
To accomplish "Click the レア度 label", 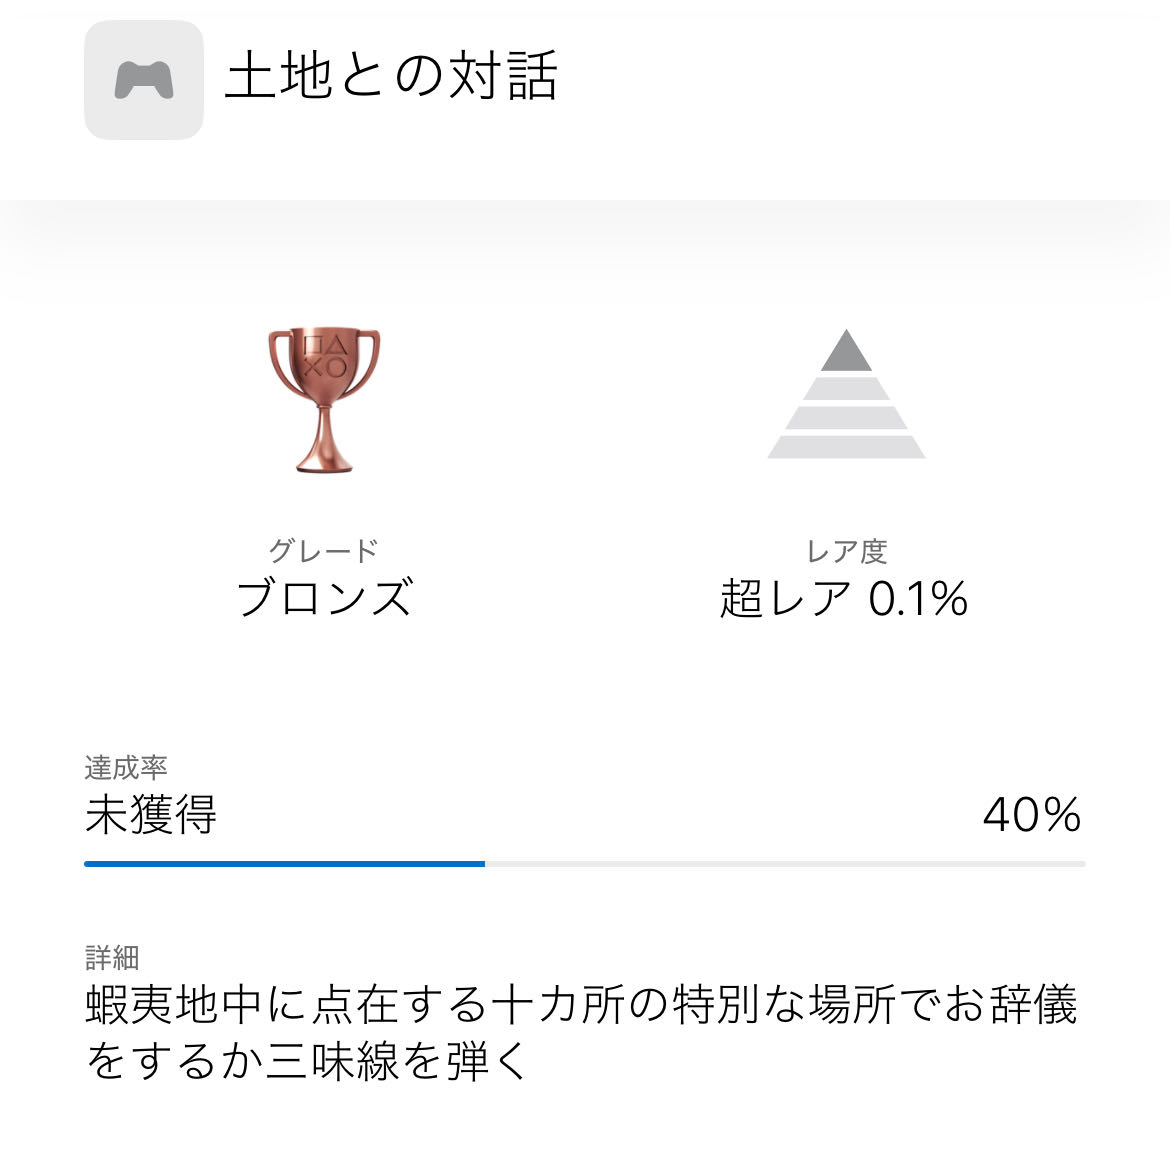I will (846, 551).
